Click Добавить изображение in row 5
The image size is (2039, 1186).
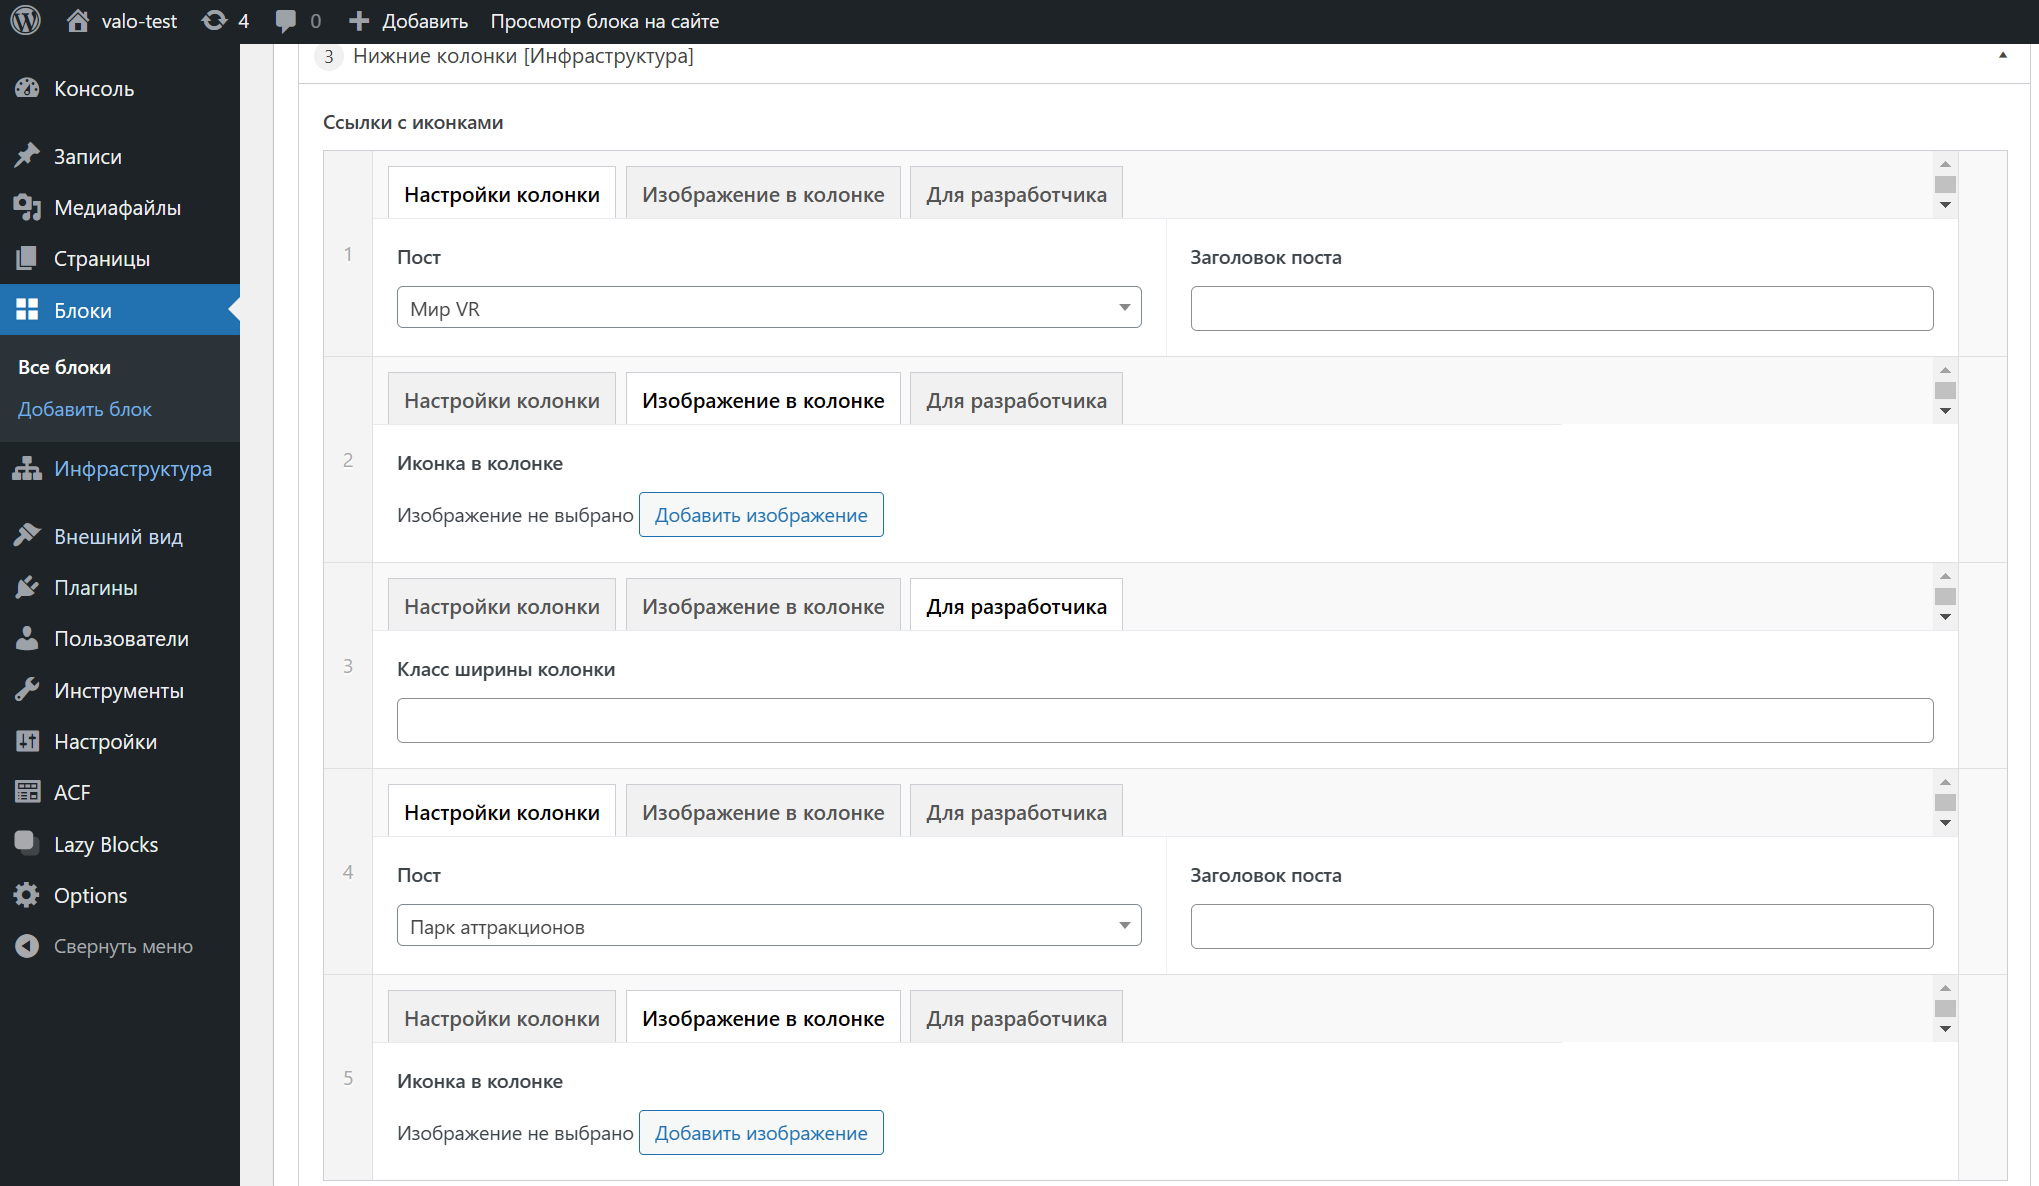(x=761, y=1133)
